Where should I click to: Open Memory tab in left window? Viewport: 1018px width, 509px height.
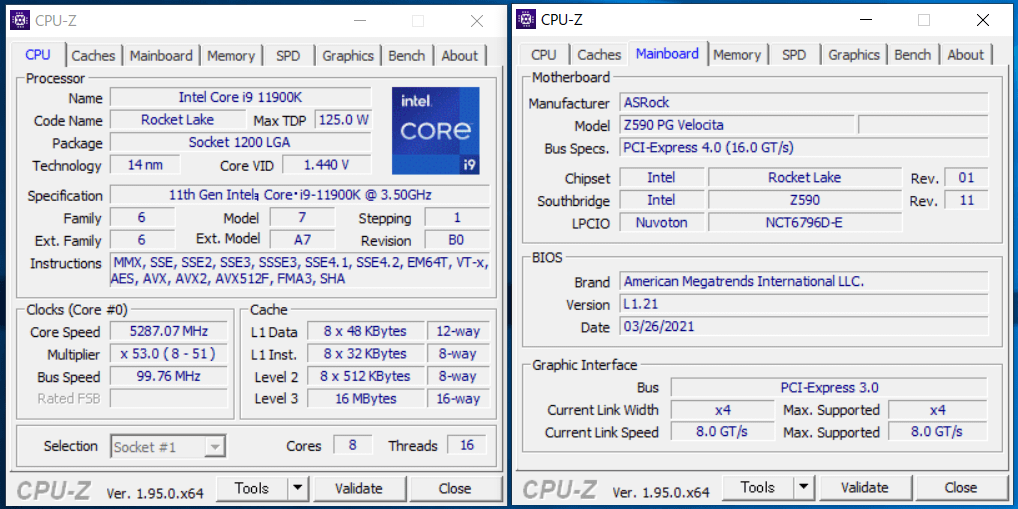(x=231, y=56)
